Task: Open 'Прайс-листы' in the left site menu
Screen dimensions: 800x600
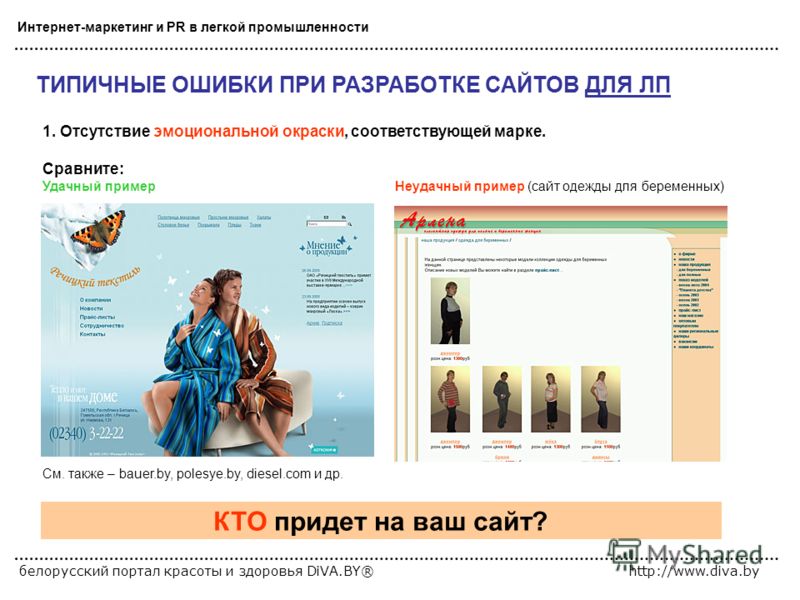Action: (x=97, y=317)
